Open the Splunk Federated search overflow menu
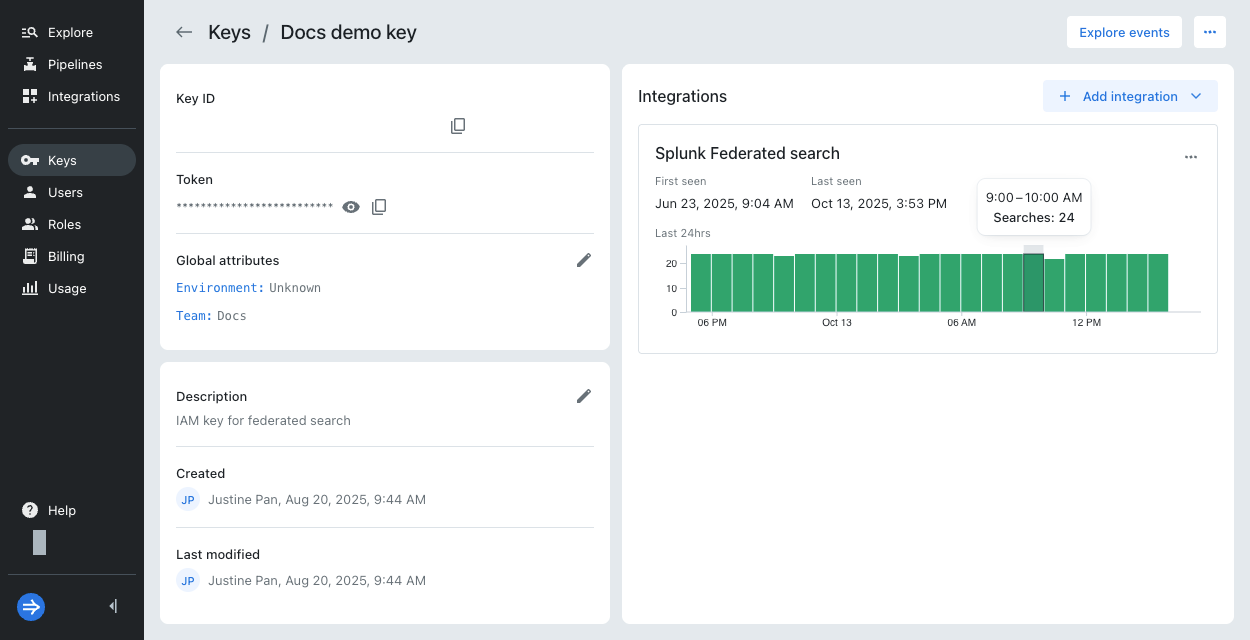The image size is (1250, 640). [x=1191, y=156]
